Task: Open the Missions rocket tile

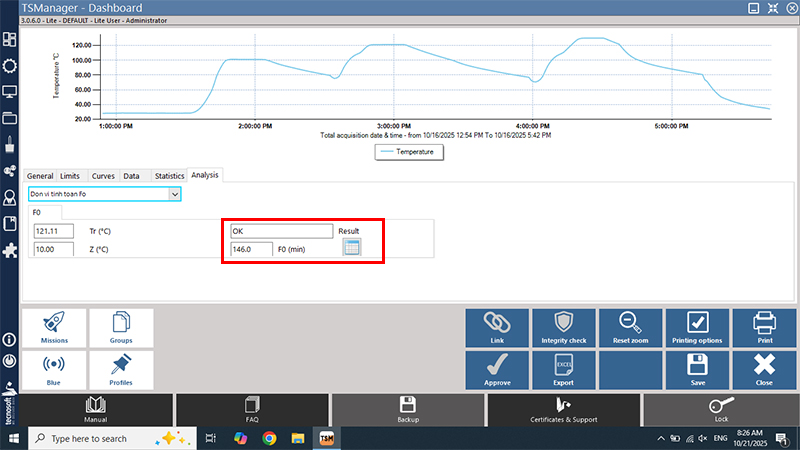Action: 55,327
